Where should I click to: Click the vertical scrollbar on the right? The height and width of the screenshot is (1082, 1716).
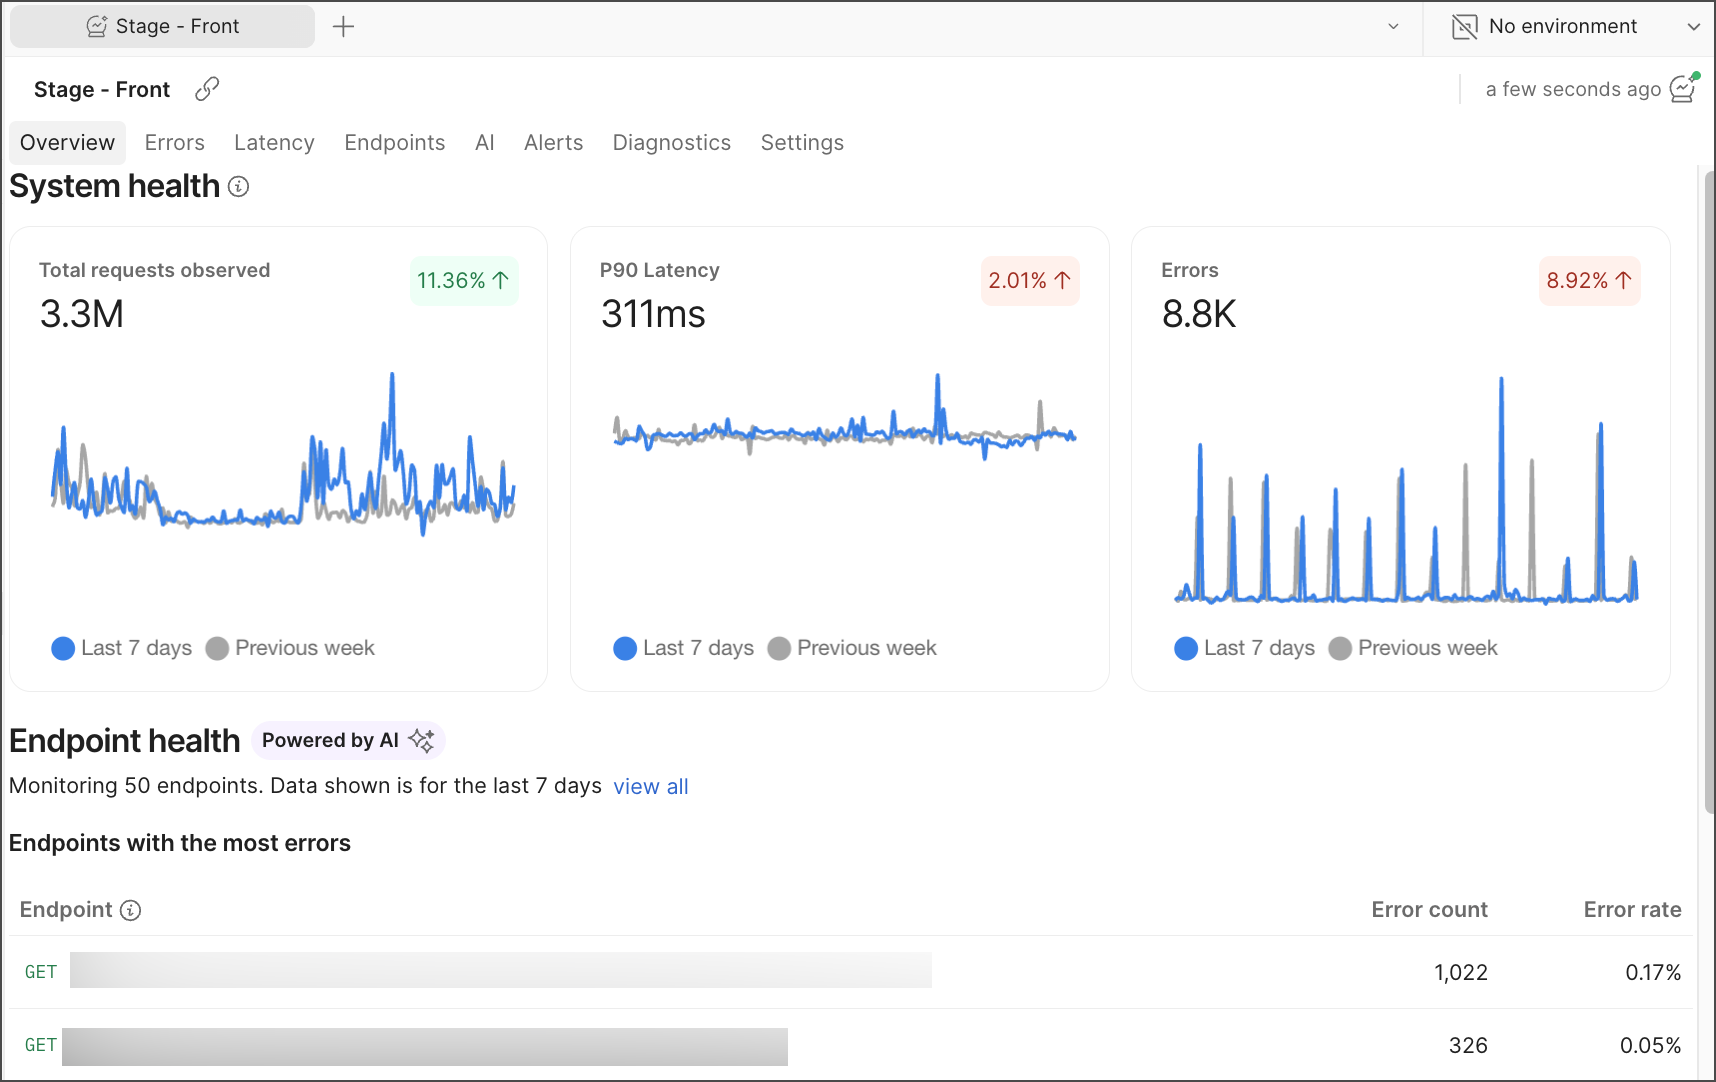tap(1708, 490)
